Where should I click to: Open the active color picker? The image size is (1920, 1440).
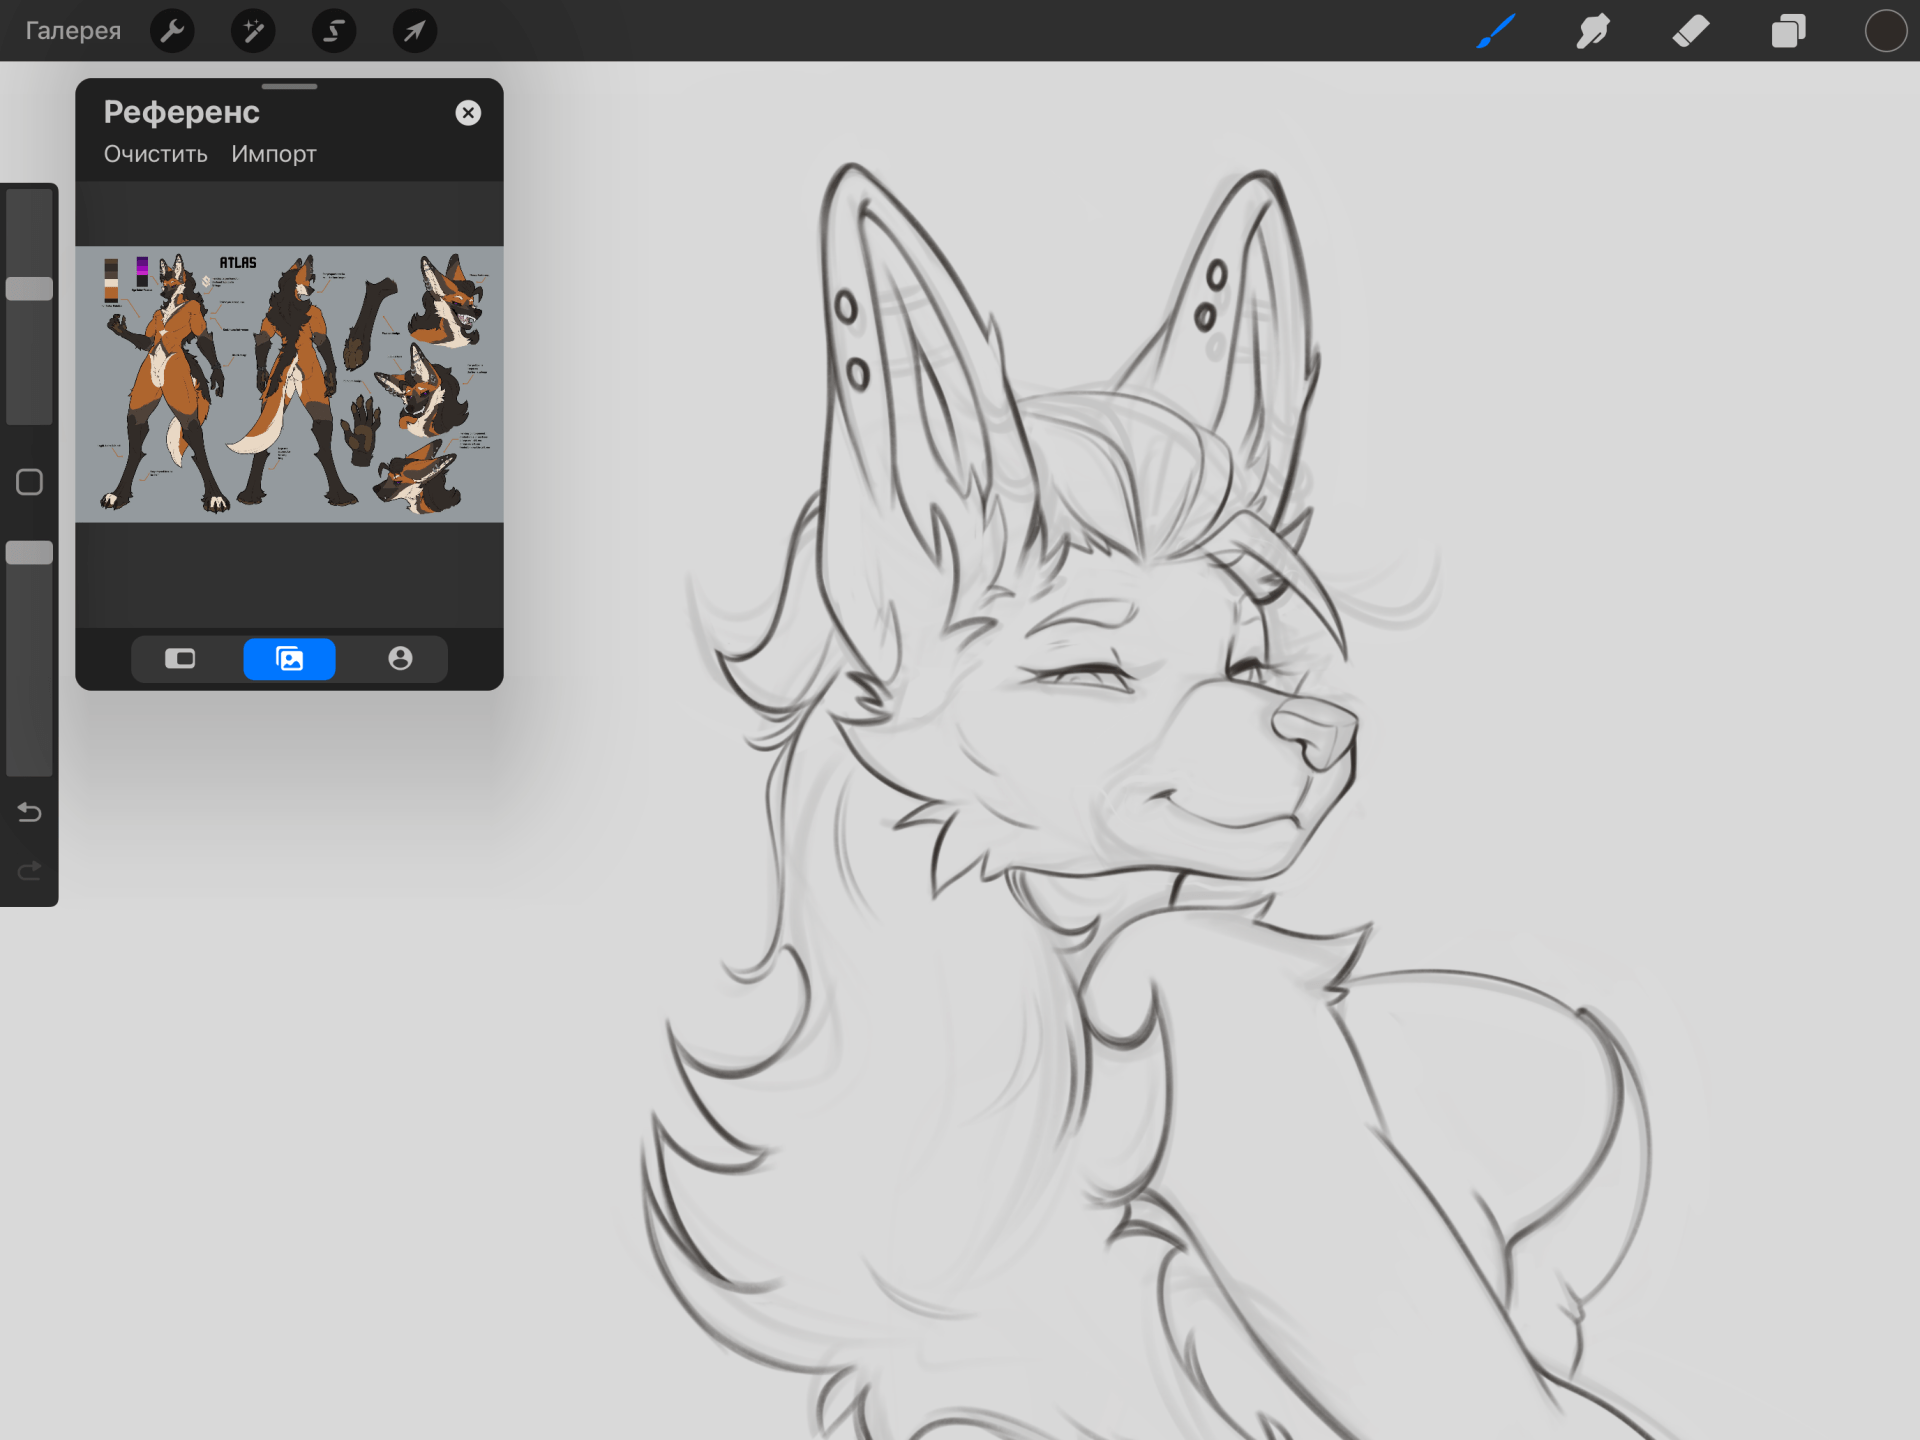pos(1885,31)
